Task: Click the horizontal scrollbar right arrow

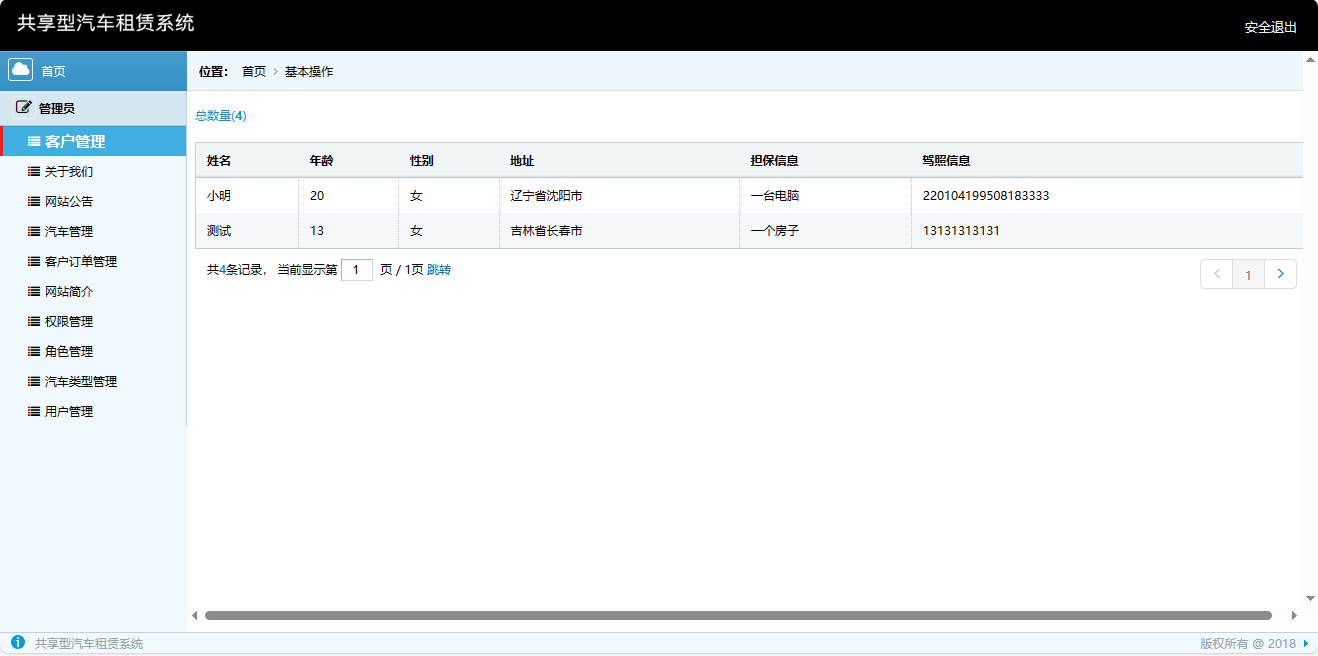Action: pyautogui.click(x=1294, y=615)
